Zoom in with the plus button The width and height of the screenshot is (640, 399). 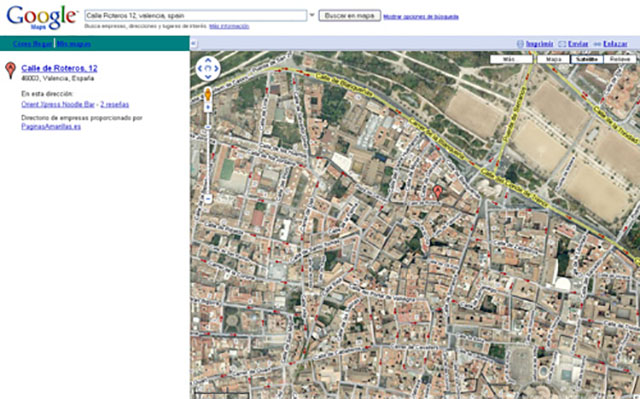coord(208,107)
